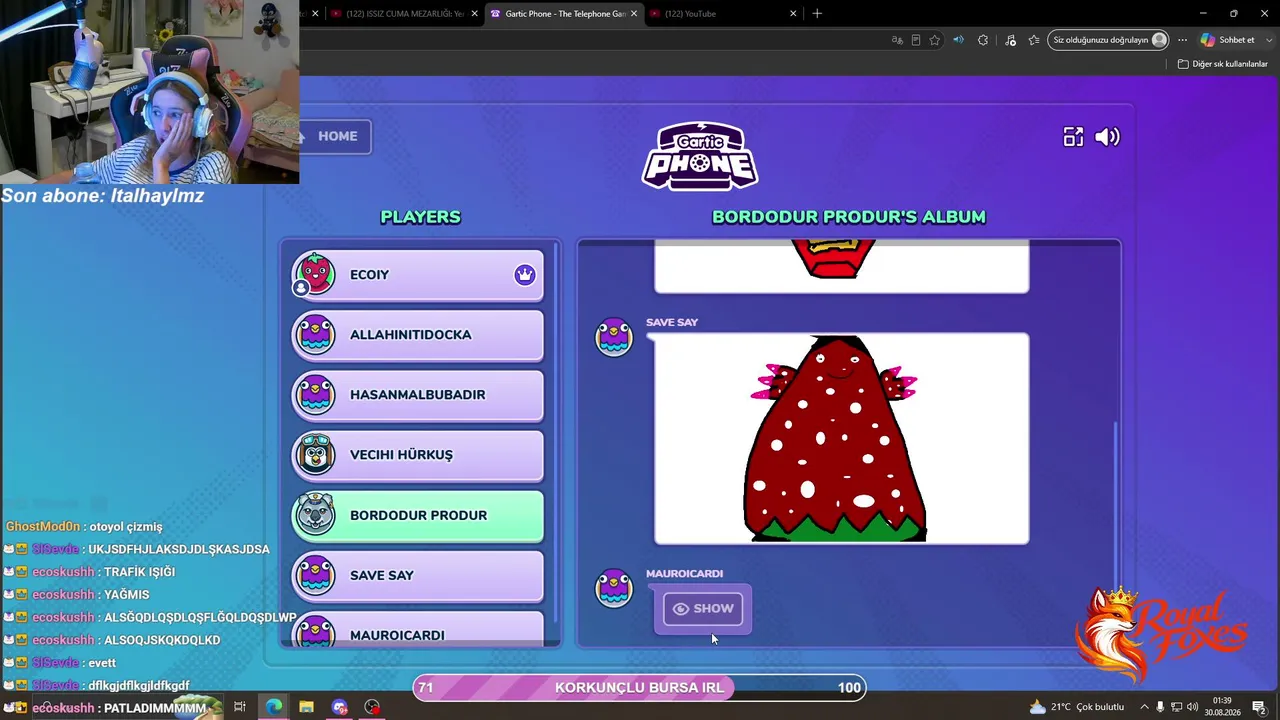Image resolution: width=1280 pixels, height=720 pixels.
Task: Open browser settings and more menu
Action: (1182, 40)
